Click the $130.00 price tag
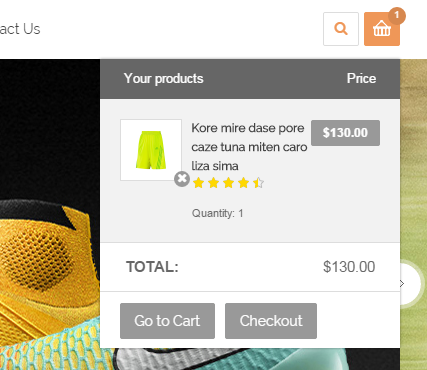 click(345, 133)
